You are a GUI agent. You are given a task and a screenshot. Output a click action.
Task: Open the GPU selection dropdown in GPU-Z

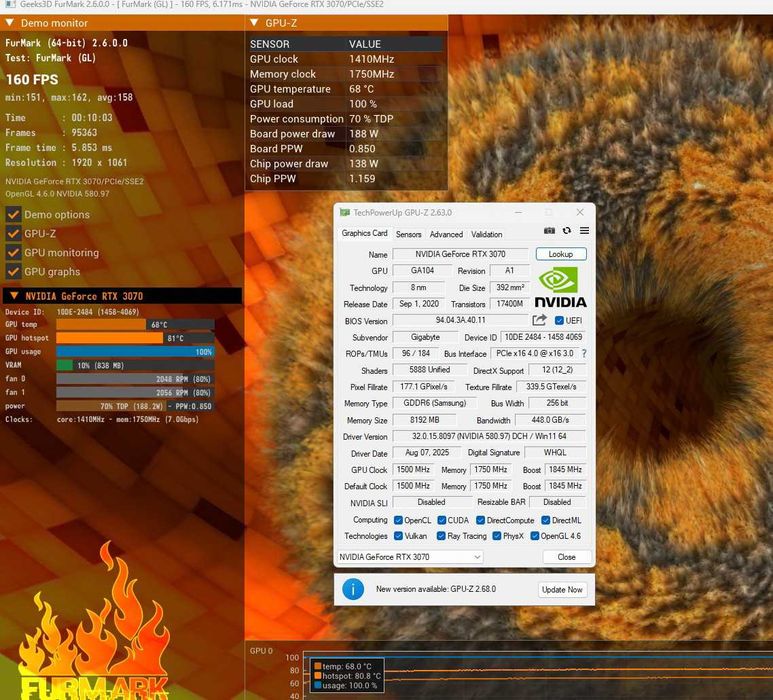[x=410, y=557]
